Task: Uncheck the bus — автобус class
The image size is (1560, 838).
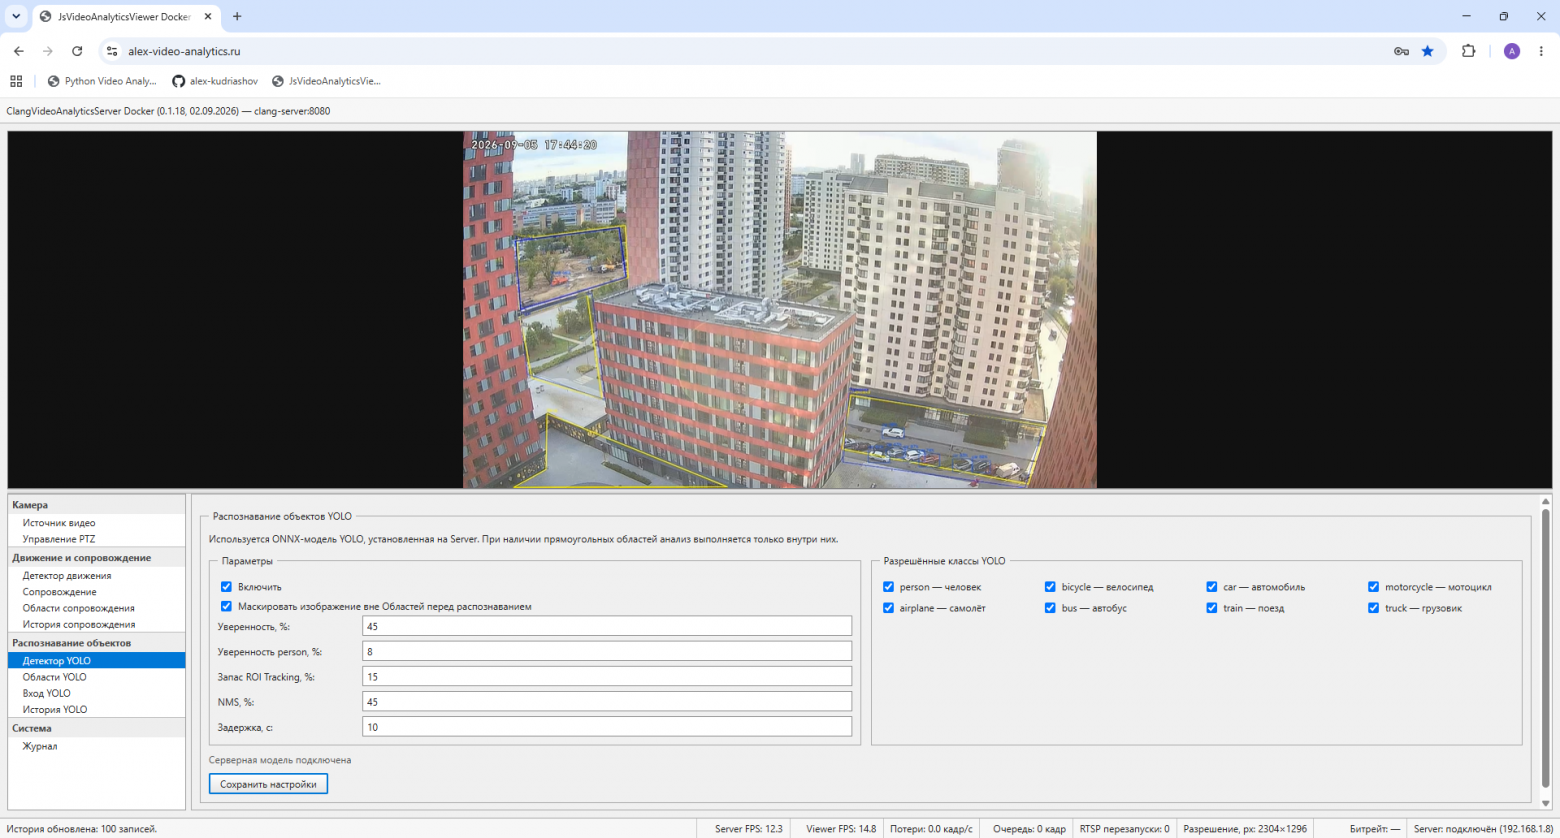Action: tap(1050, 608)
